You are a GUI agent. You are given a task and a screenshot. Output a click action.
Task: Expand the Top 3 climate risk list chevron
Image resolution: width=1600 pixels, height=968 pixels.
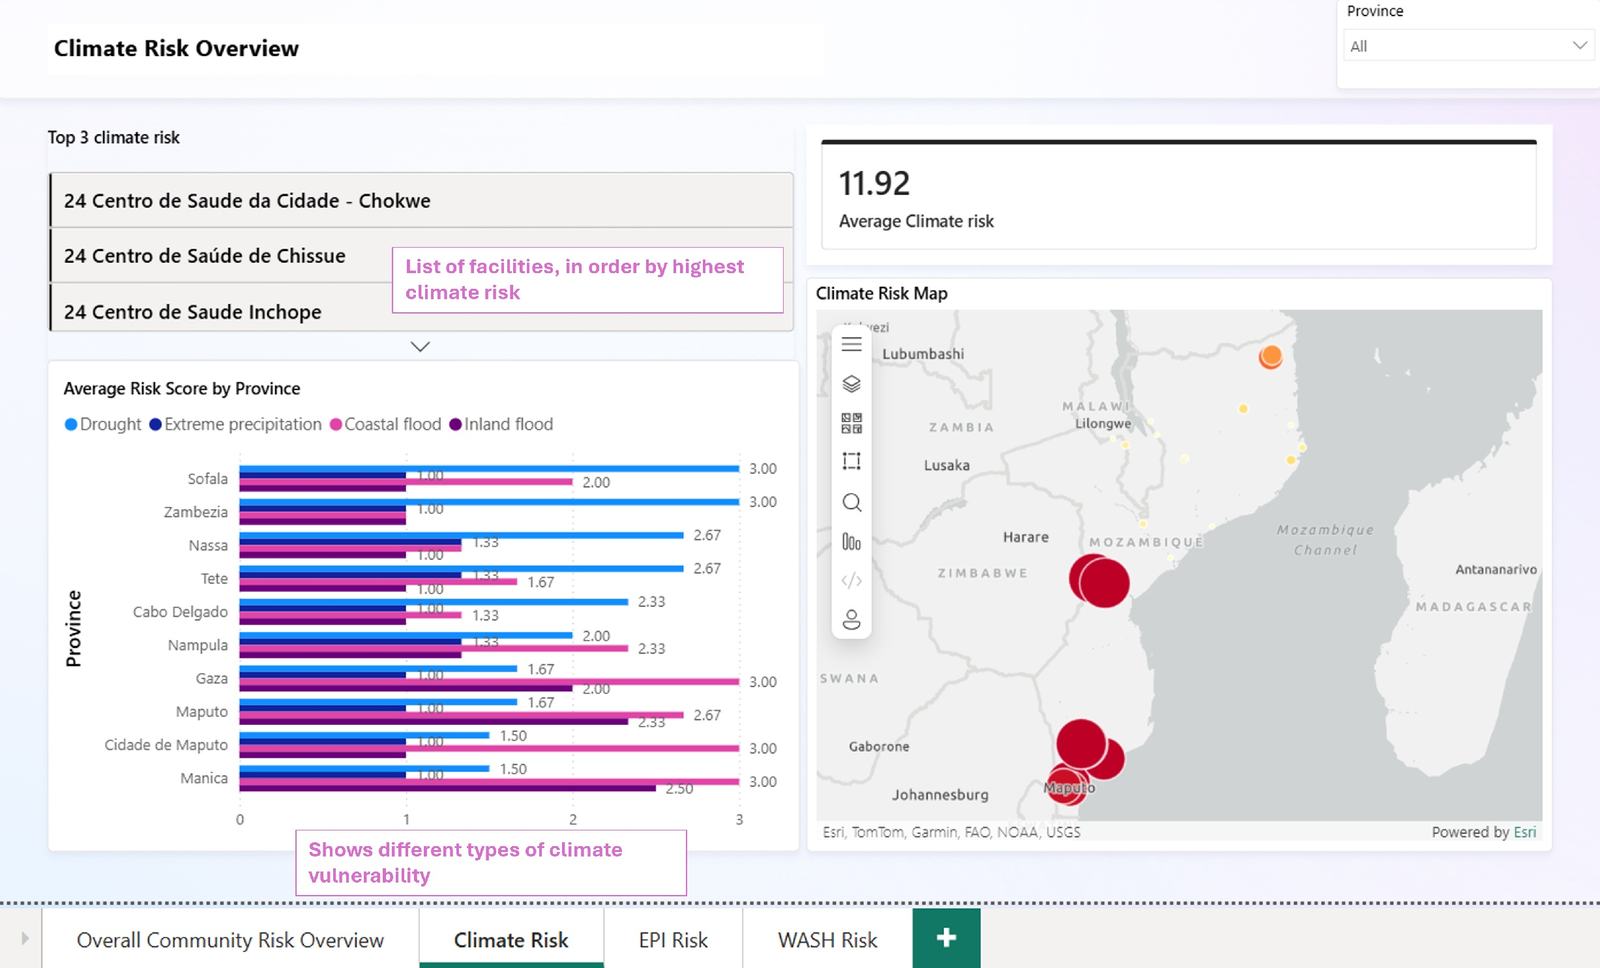click(x=420, y=347)
